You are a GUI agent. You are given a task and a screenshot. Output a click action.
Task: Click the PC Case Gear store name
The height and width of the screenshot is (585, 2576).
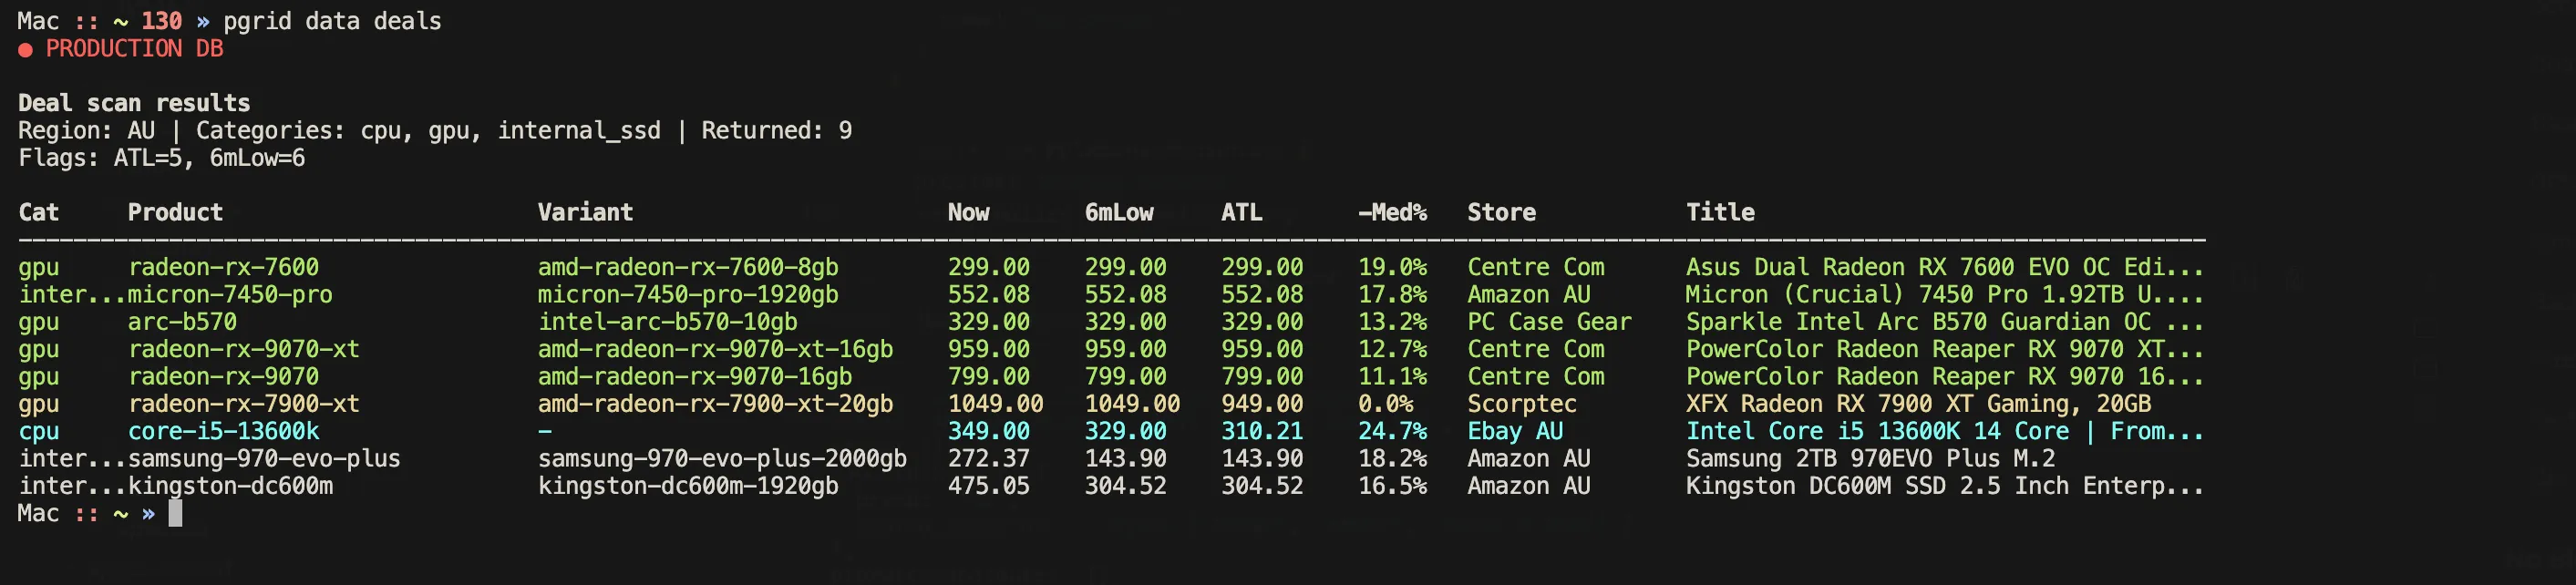click(x=1549, y=322)
